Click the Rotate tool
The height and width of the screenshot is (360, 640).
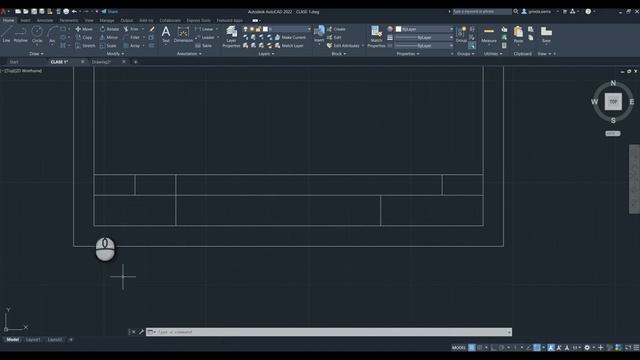point(109,29)
